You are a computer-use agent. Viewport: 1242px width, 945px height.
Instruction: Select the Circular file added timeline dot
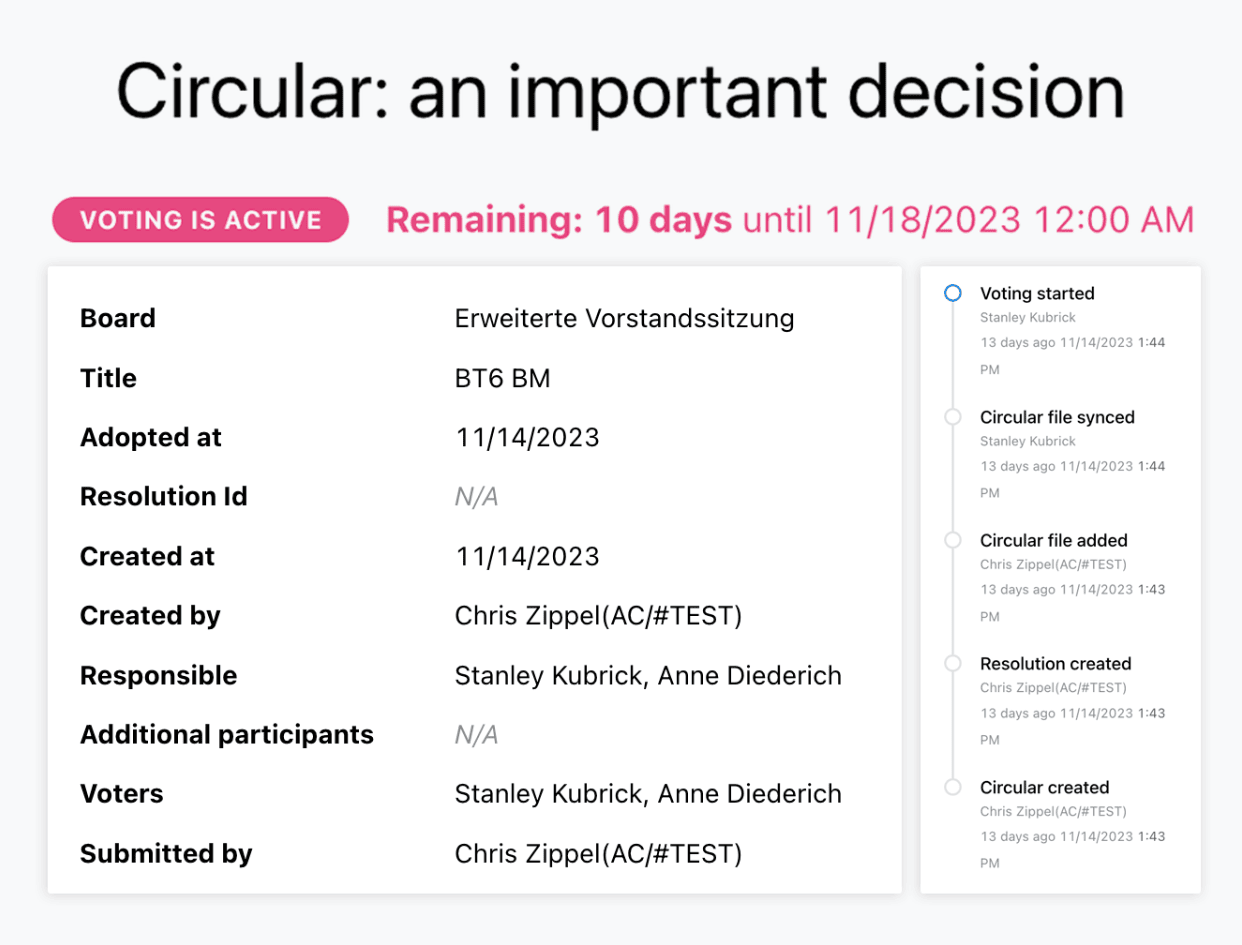point(953,540)
